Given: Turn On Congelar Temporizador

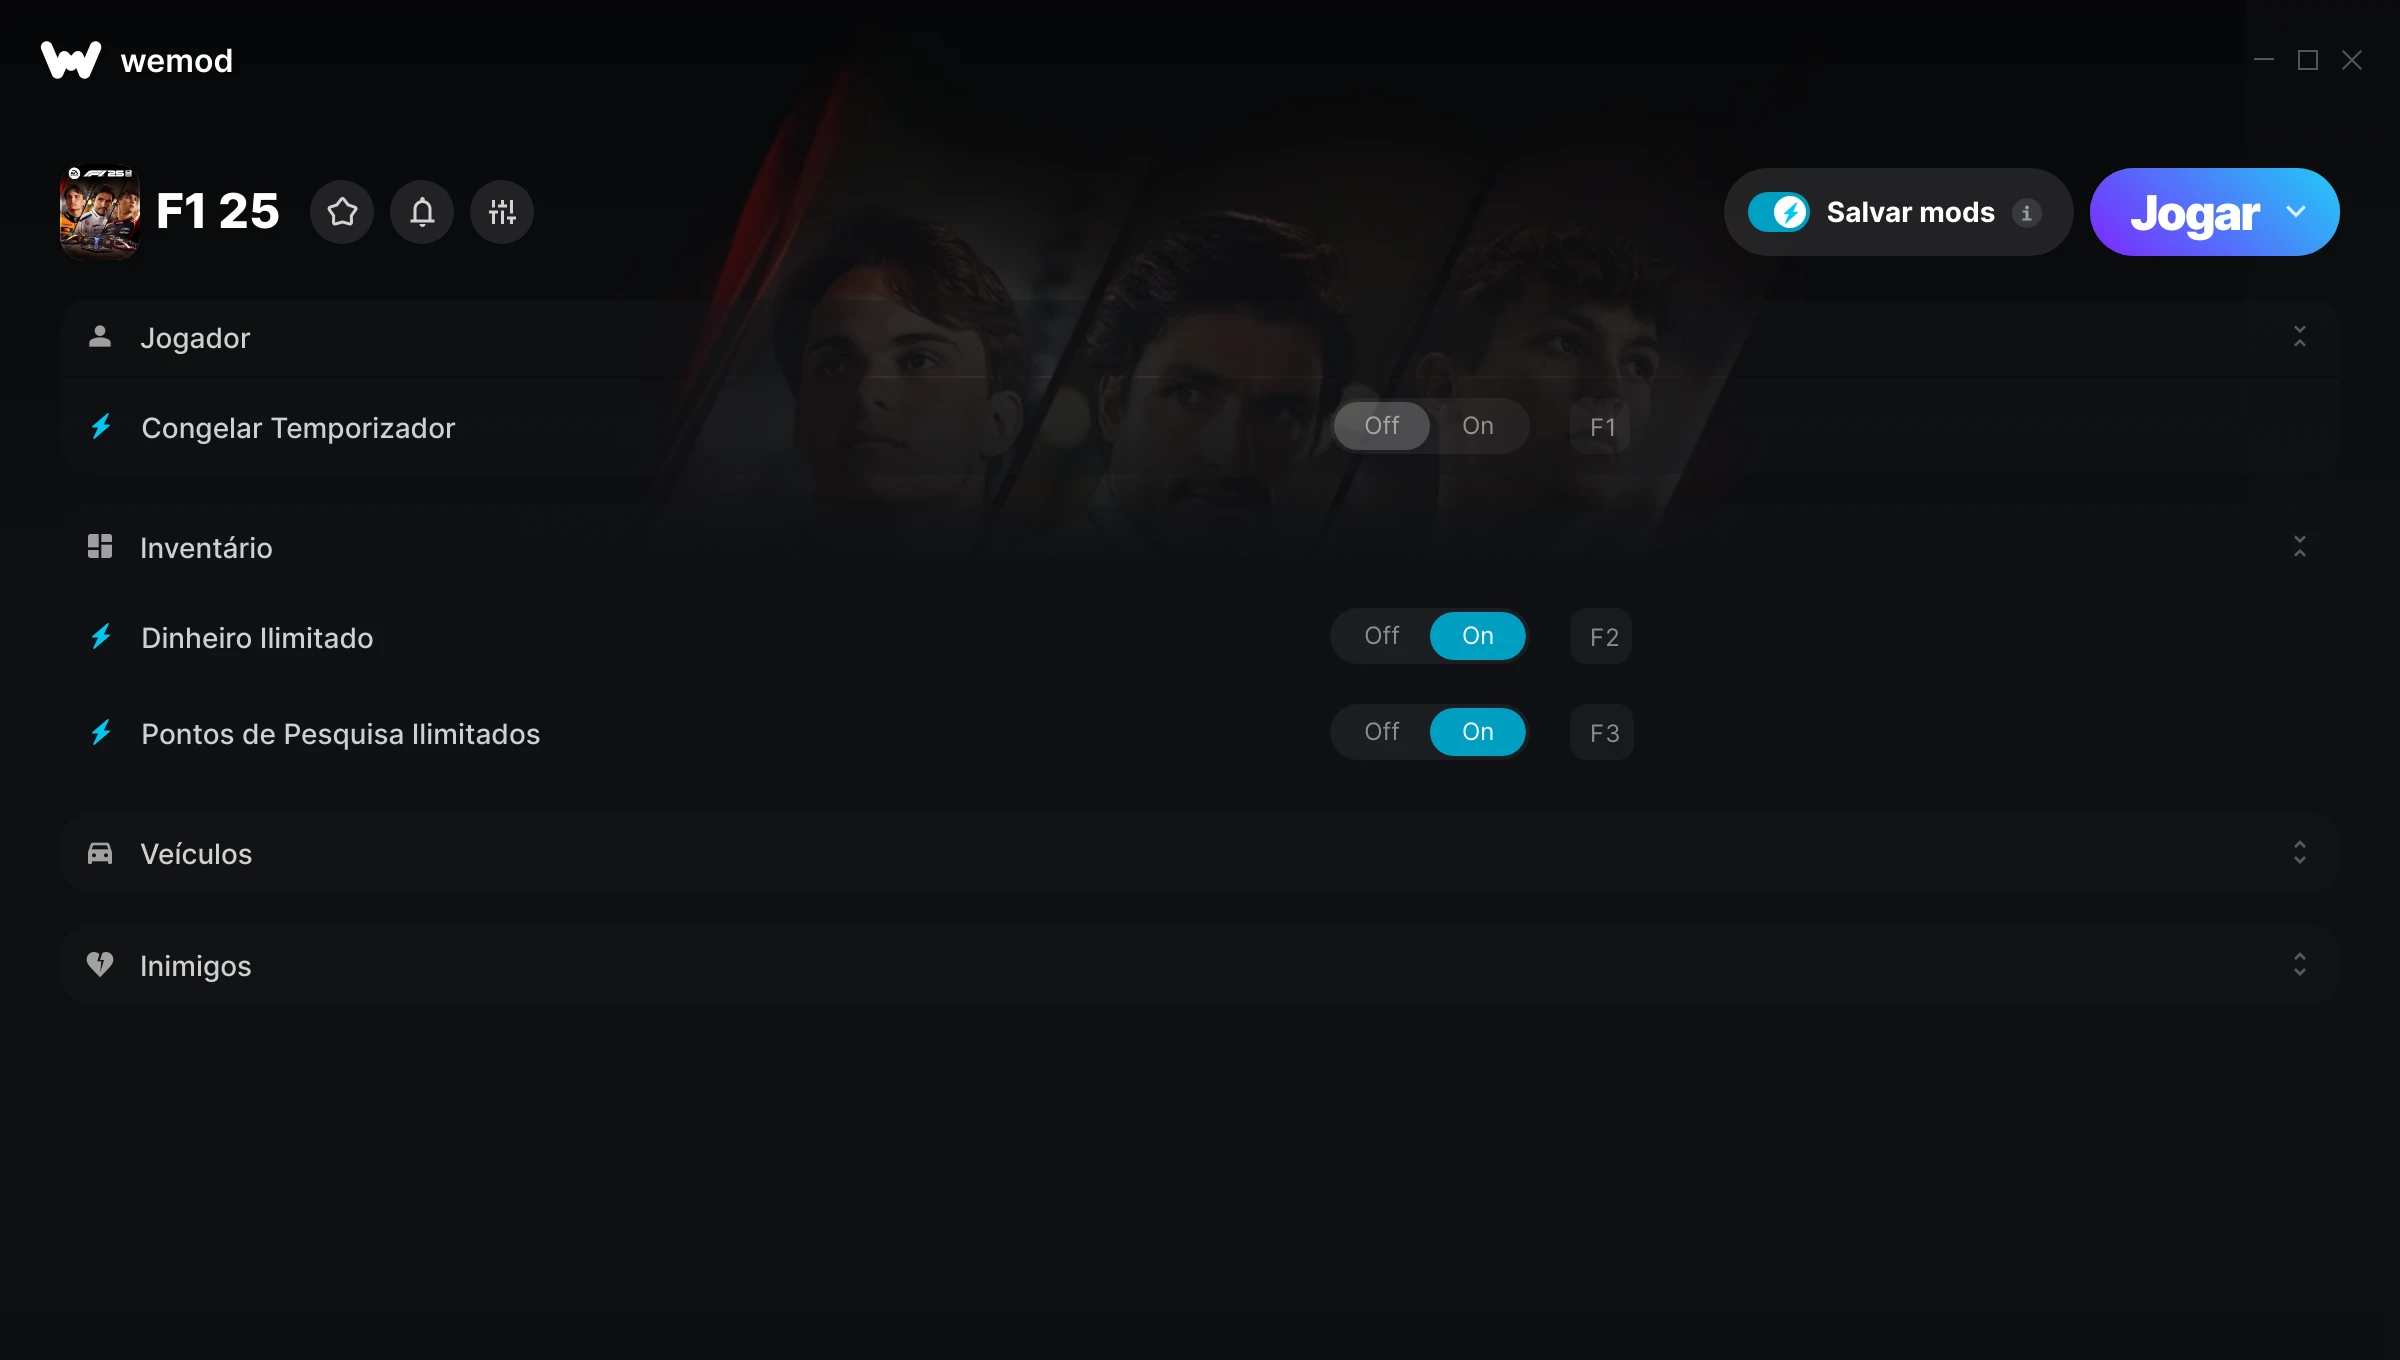Looking at the screenshot, I should tap(1478, 426).
